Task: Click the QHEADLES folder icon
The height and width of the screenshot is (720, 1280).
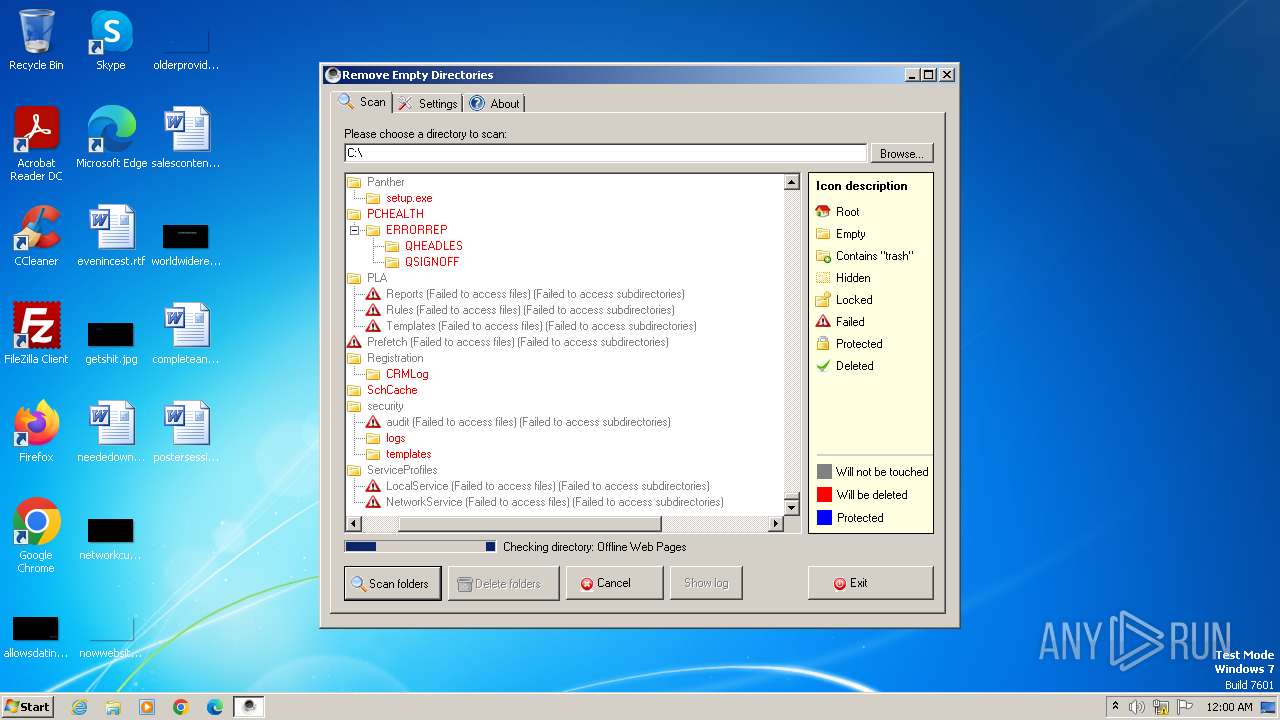Action: pos(392,246)
